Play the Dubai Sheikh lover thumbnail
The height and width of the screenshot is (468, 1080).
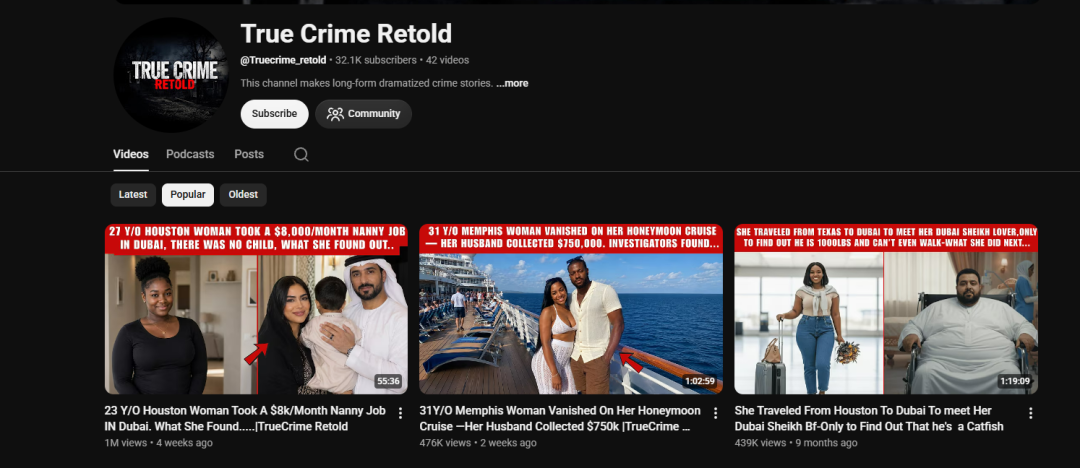(886, 309)
